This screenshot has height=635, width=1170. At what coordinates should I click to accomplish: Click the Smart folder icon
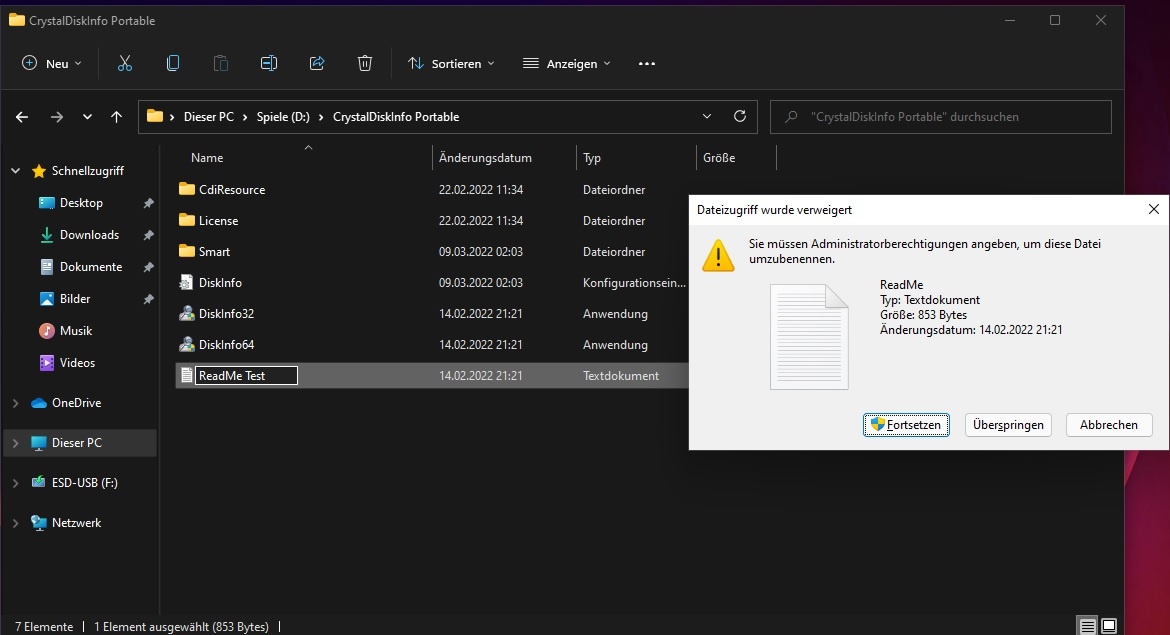click(x=187, y=251)
